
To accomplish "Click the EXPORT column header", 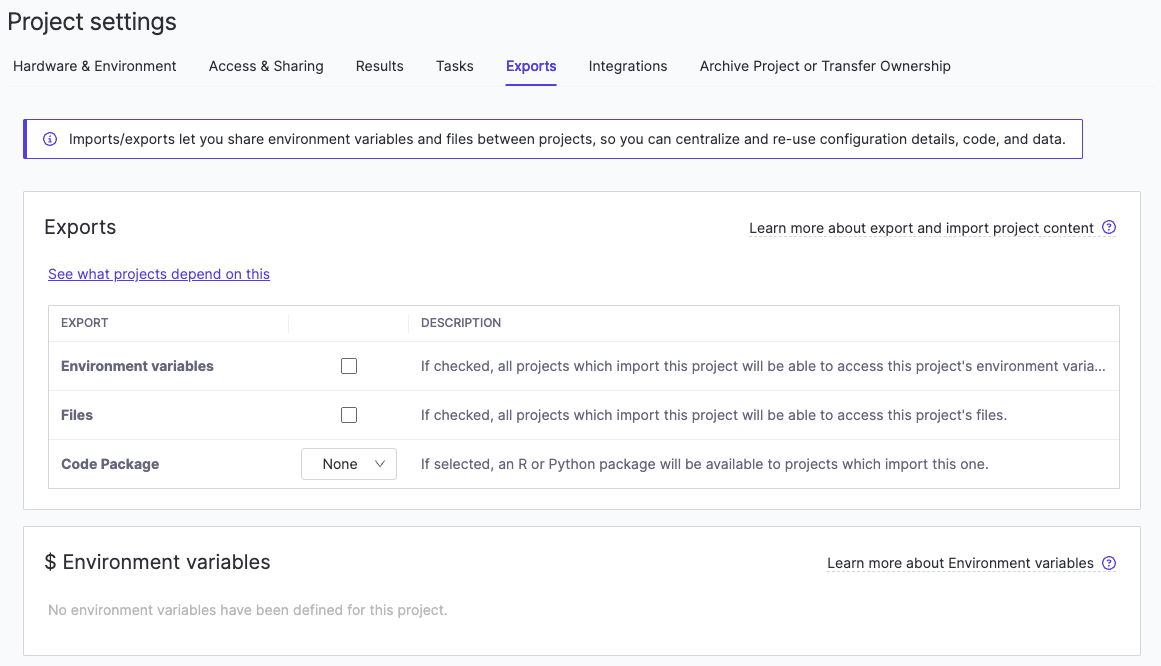I will coord(84,323).
